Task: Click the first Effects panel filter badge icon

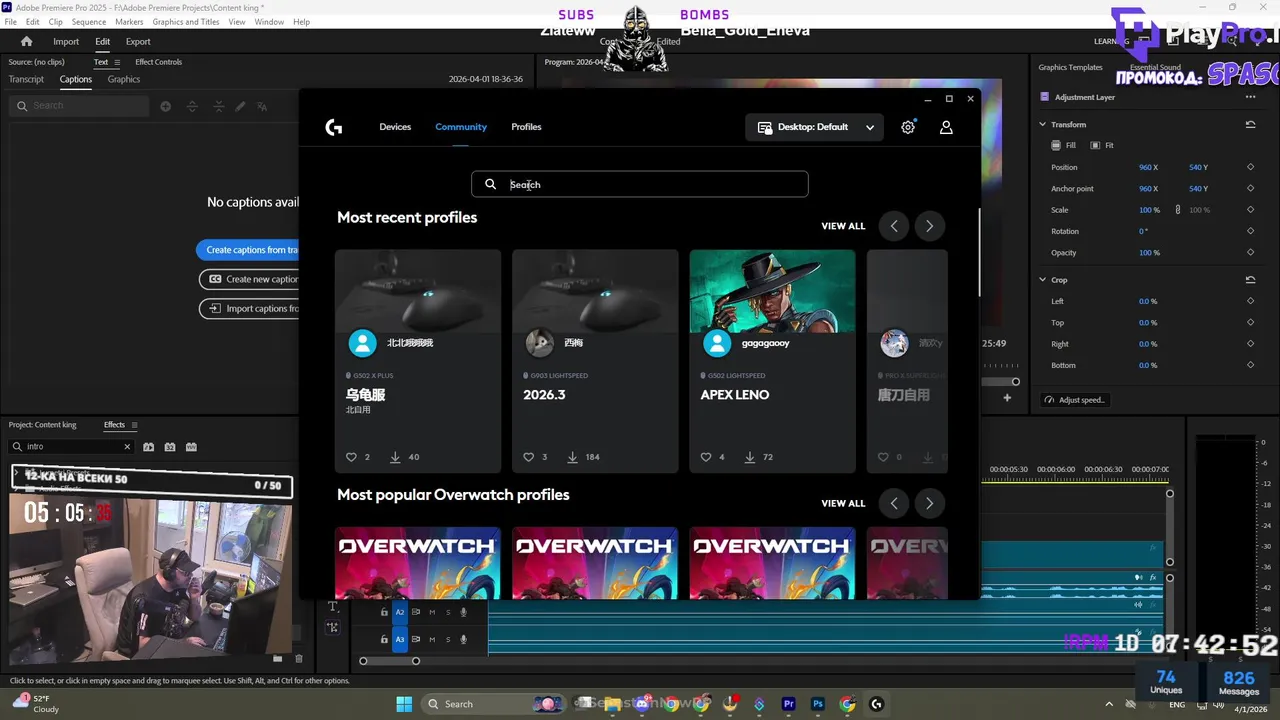Action: pyautogui.click(x=148, y=447)
